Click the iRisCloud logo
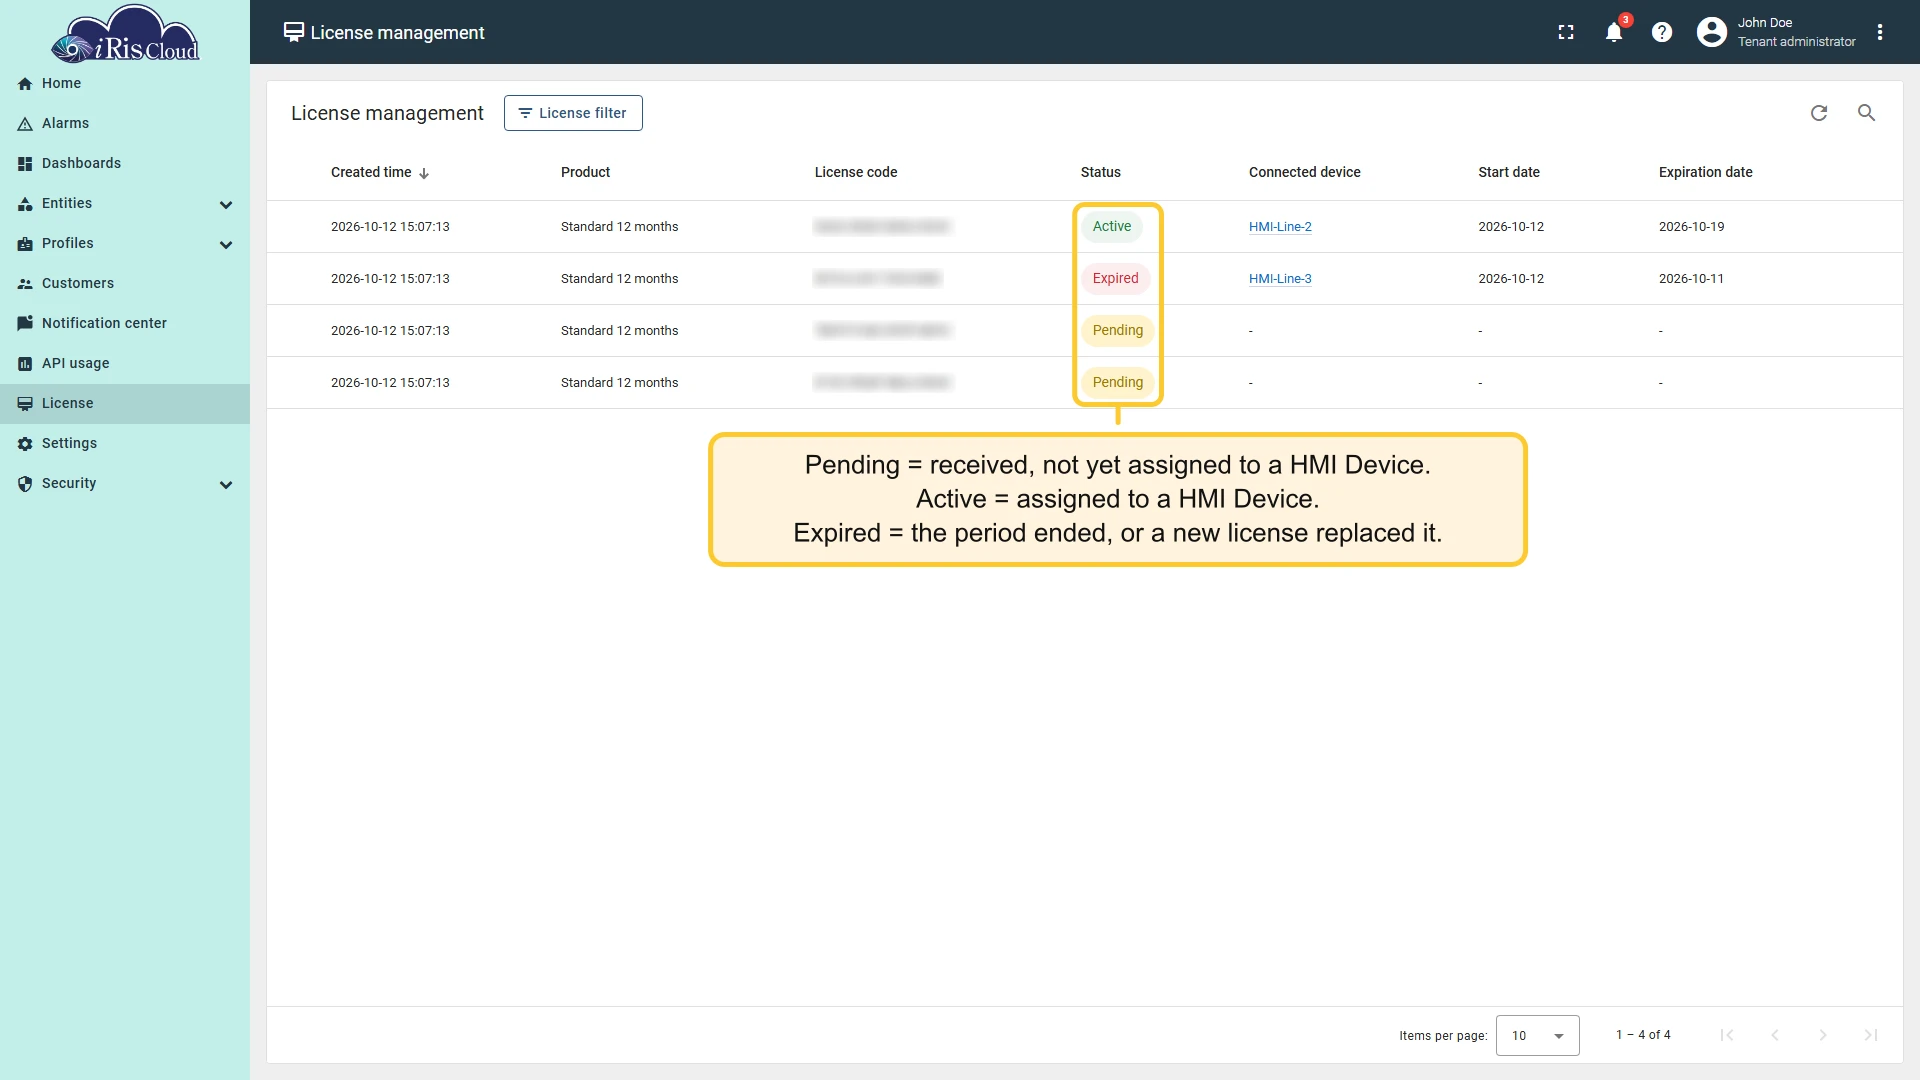 pos(125,34)
